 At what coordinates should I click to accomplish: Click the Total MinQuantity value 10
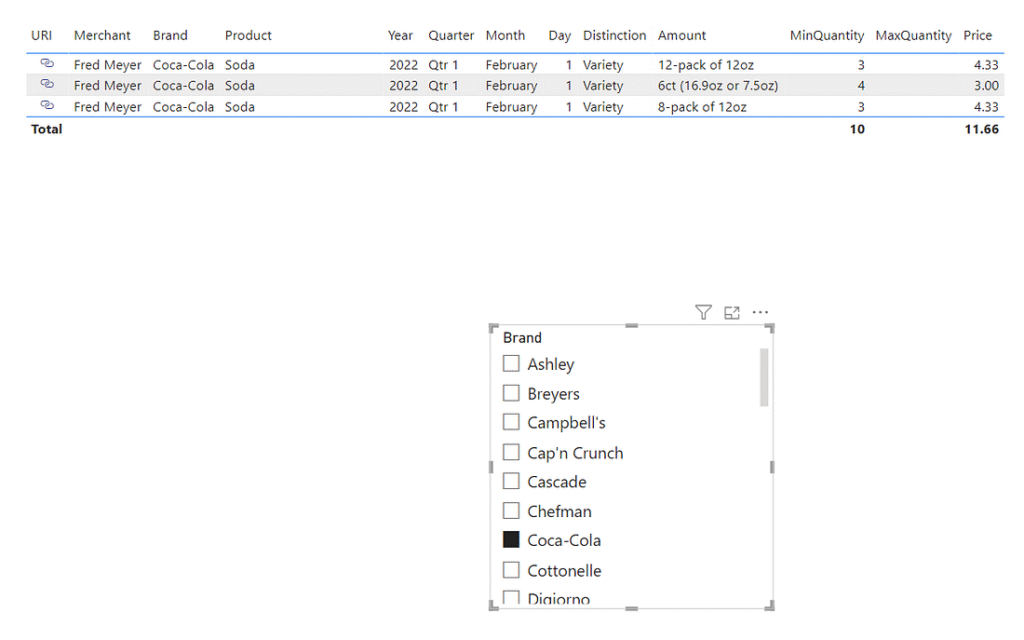857,129
